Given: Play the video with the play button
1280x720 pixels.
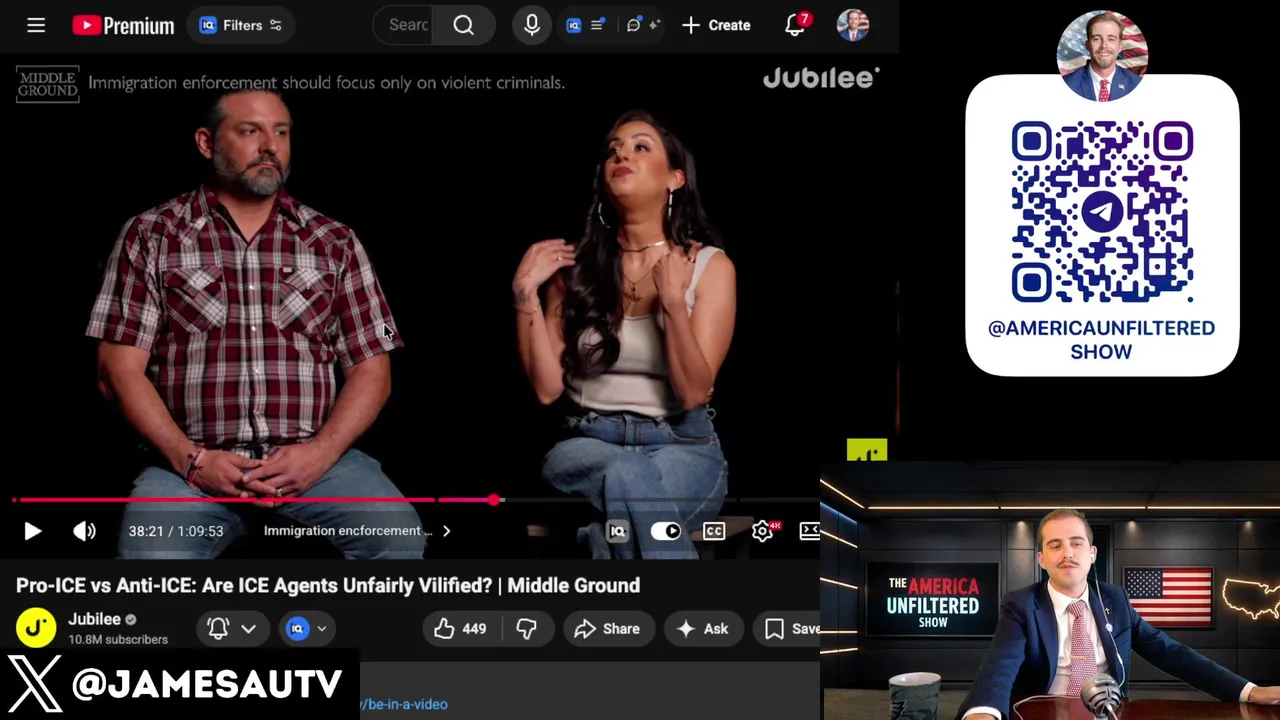Looking at the screenshot, I should pyautogui.click(x=32, y=531).
